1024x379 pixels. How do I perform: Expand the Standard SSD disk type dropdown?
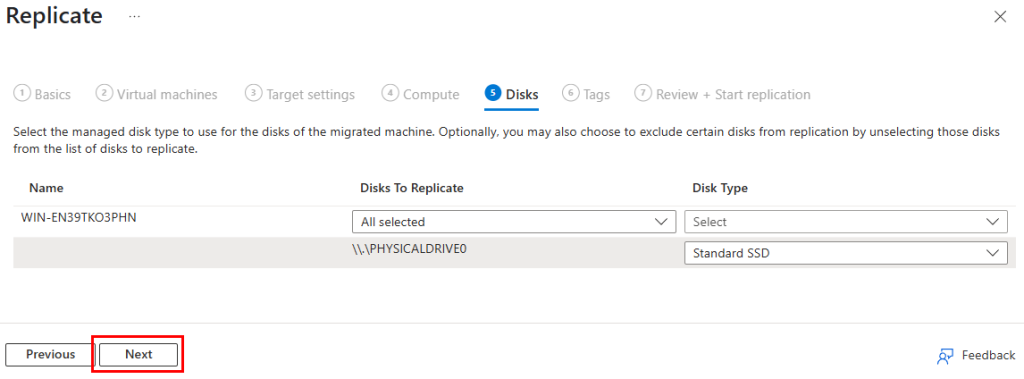846,253
